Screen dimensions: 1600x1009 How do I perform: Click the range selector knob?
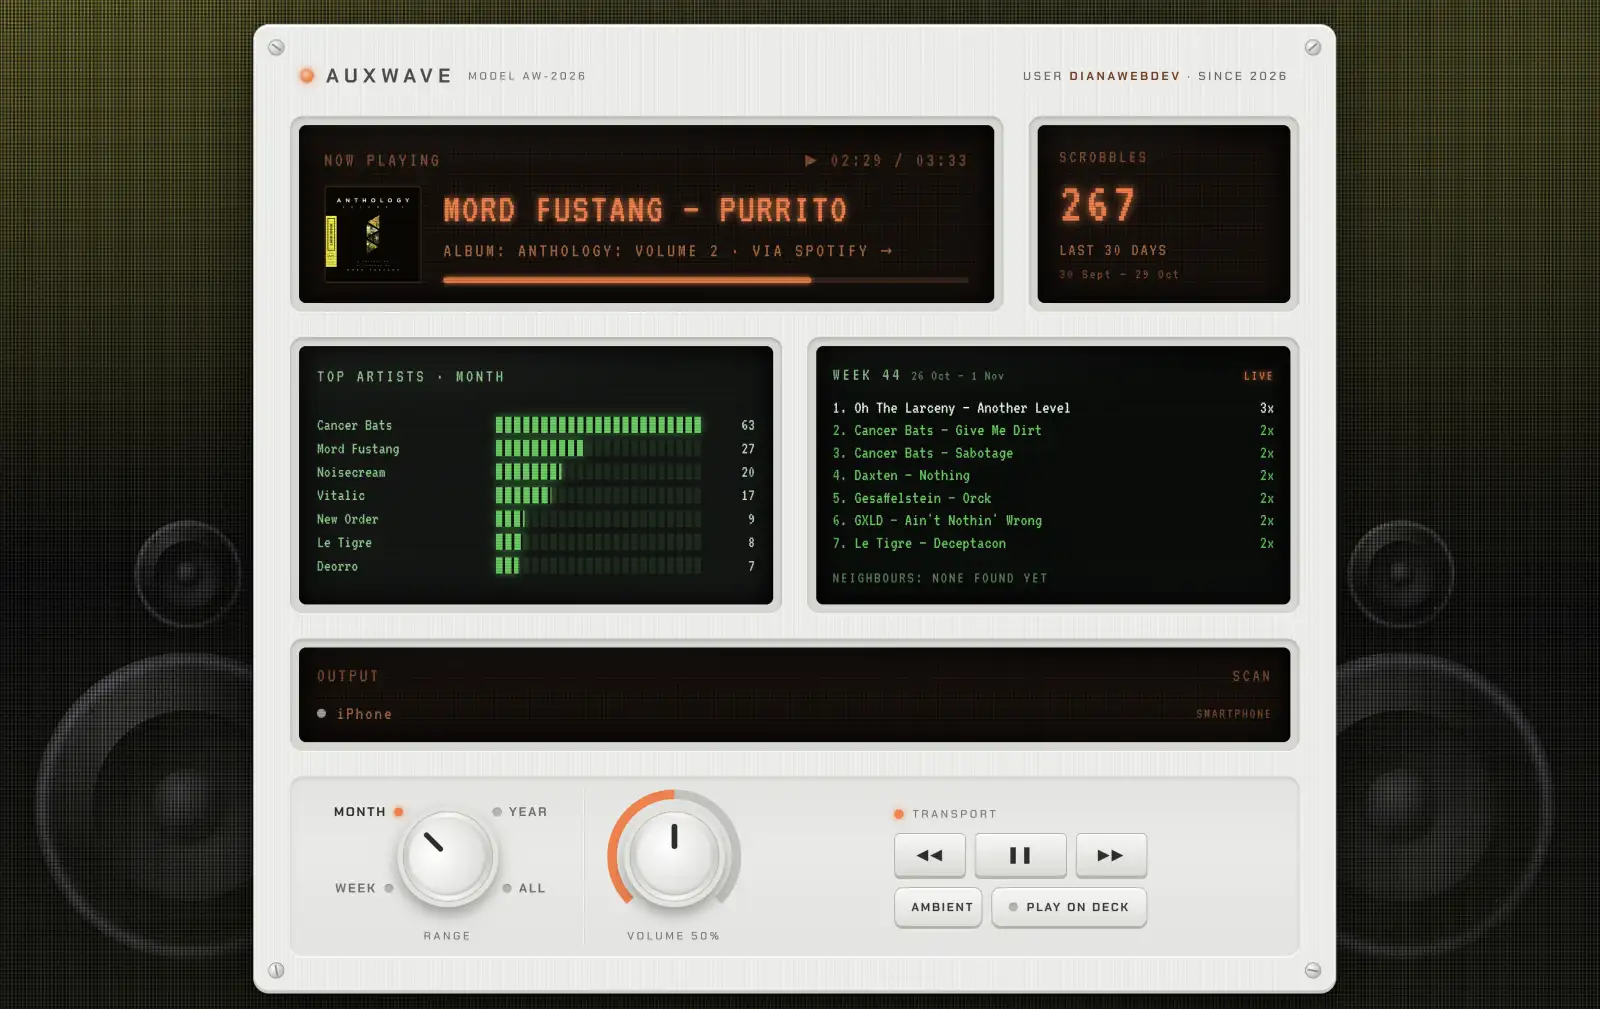click(447, 857)
